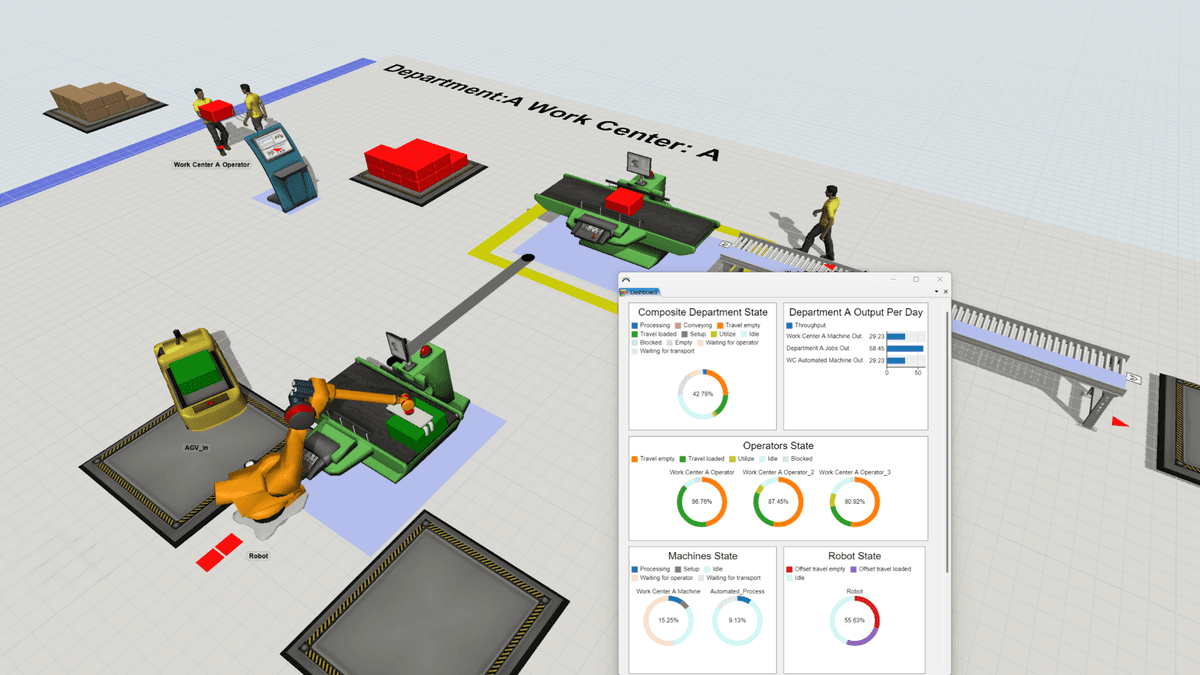Click the Composite Department State donut chart

click(x=704, y=394)
